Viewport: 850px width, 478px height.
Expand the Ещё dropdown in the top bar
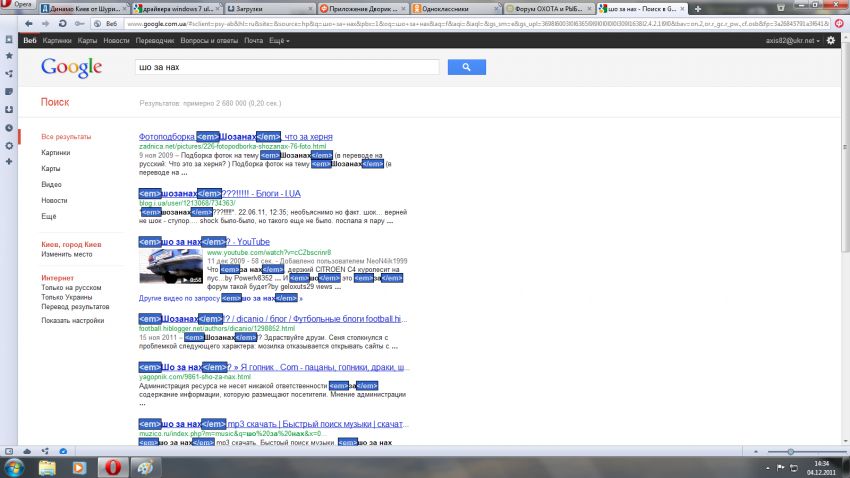279,41
